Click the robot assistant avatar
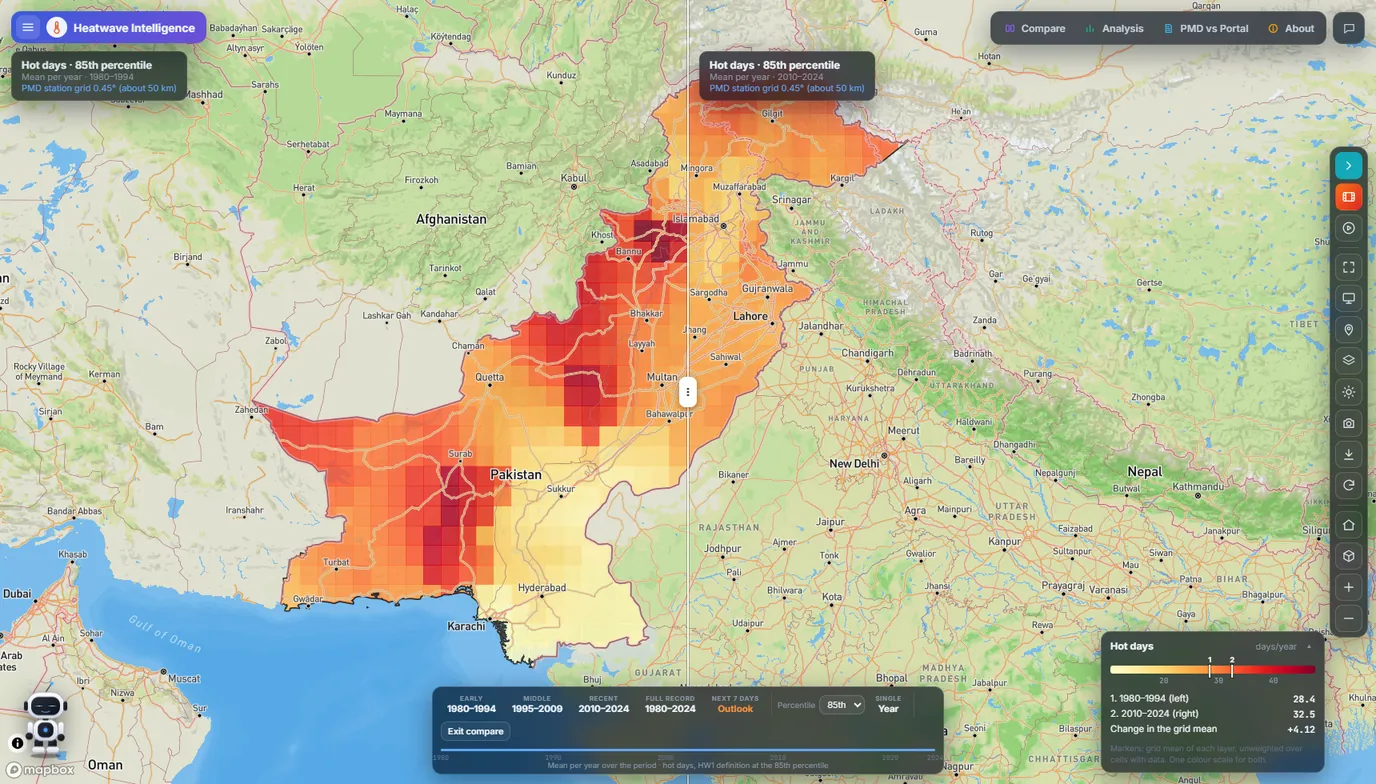The width and height of the screenshot is (1376, 784). click(45, 722)
